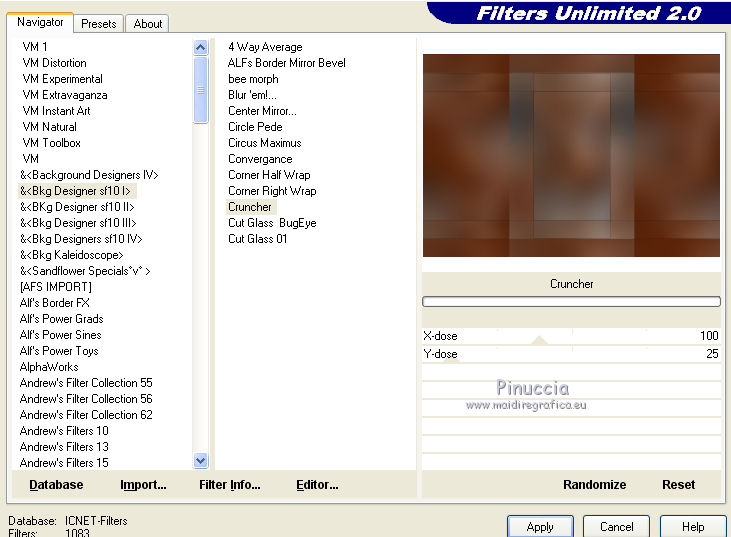Choose Center Mirror... filter

point(262,110)
